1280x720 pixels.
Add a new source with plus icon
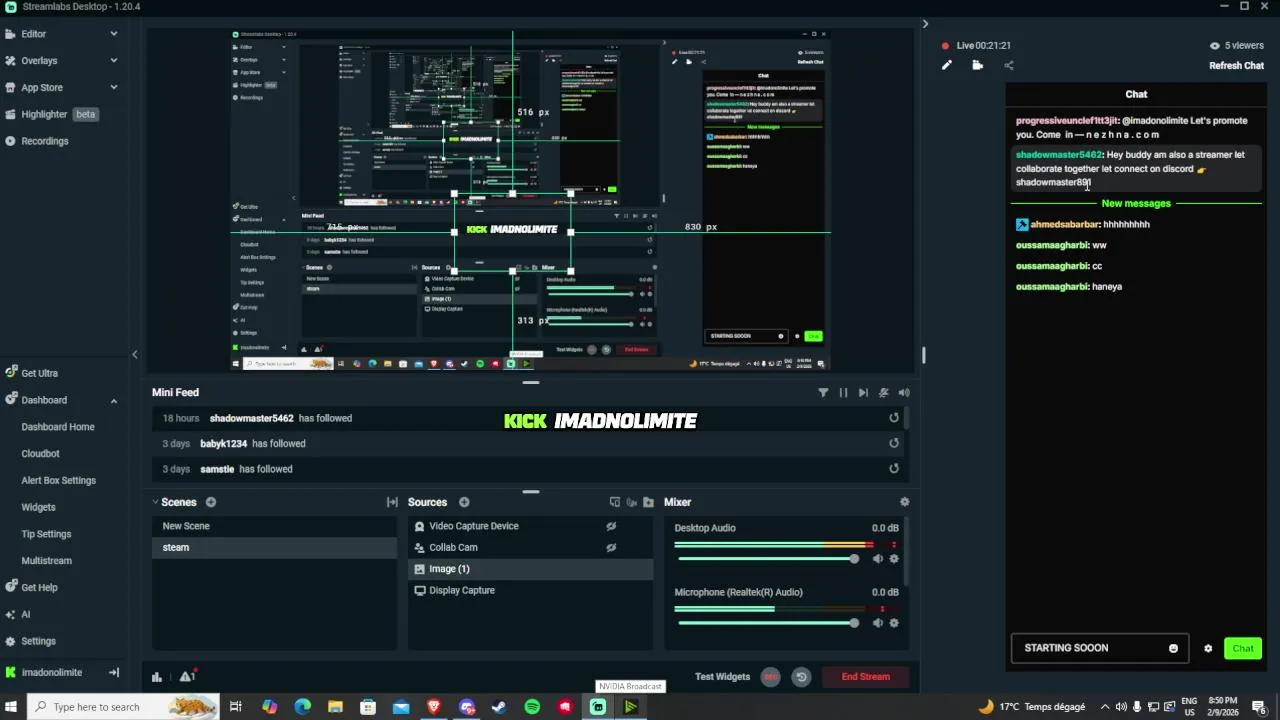click(464, 502)
